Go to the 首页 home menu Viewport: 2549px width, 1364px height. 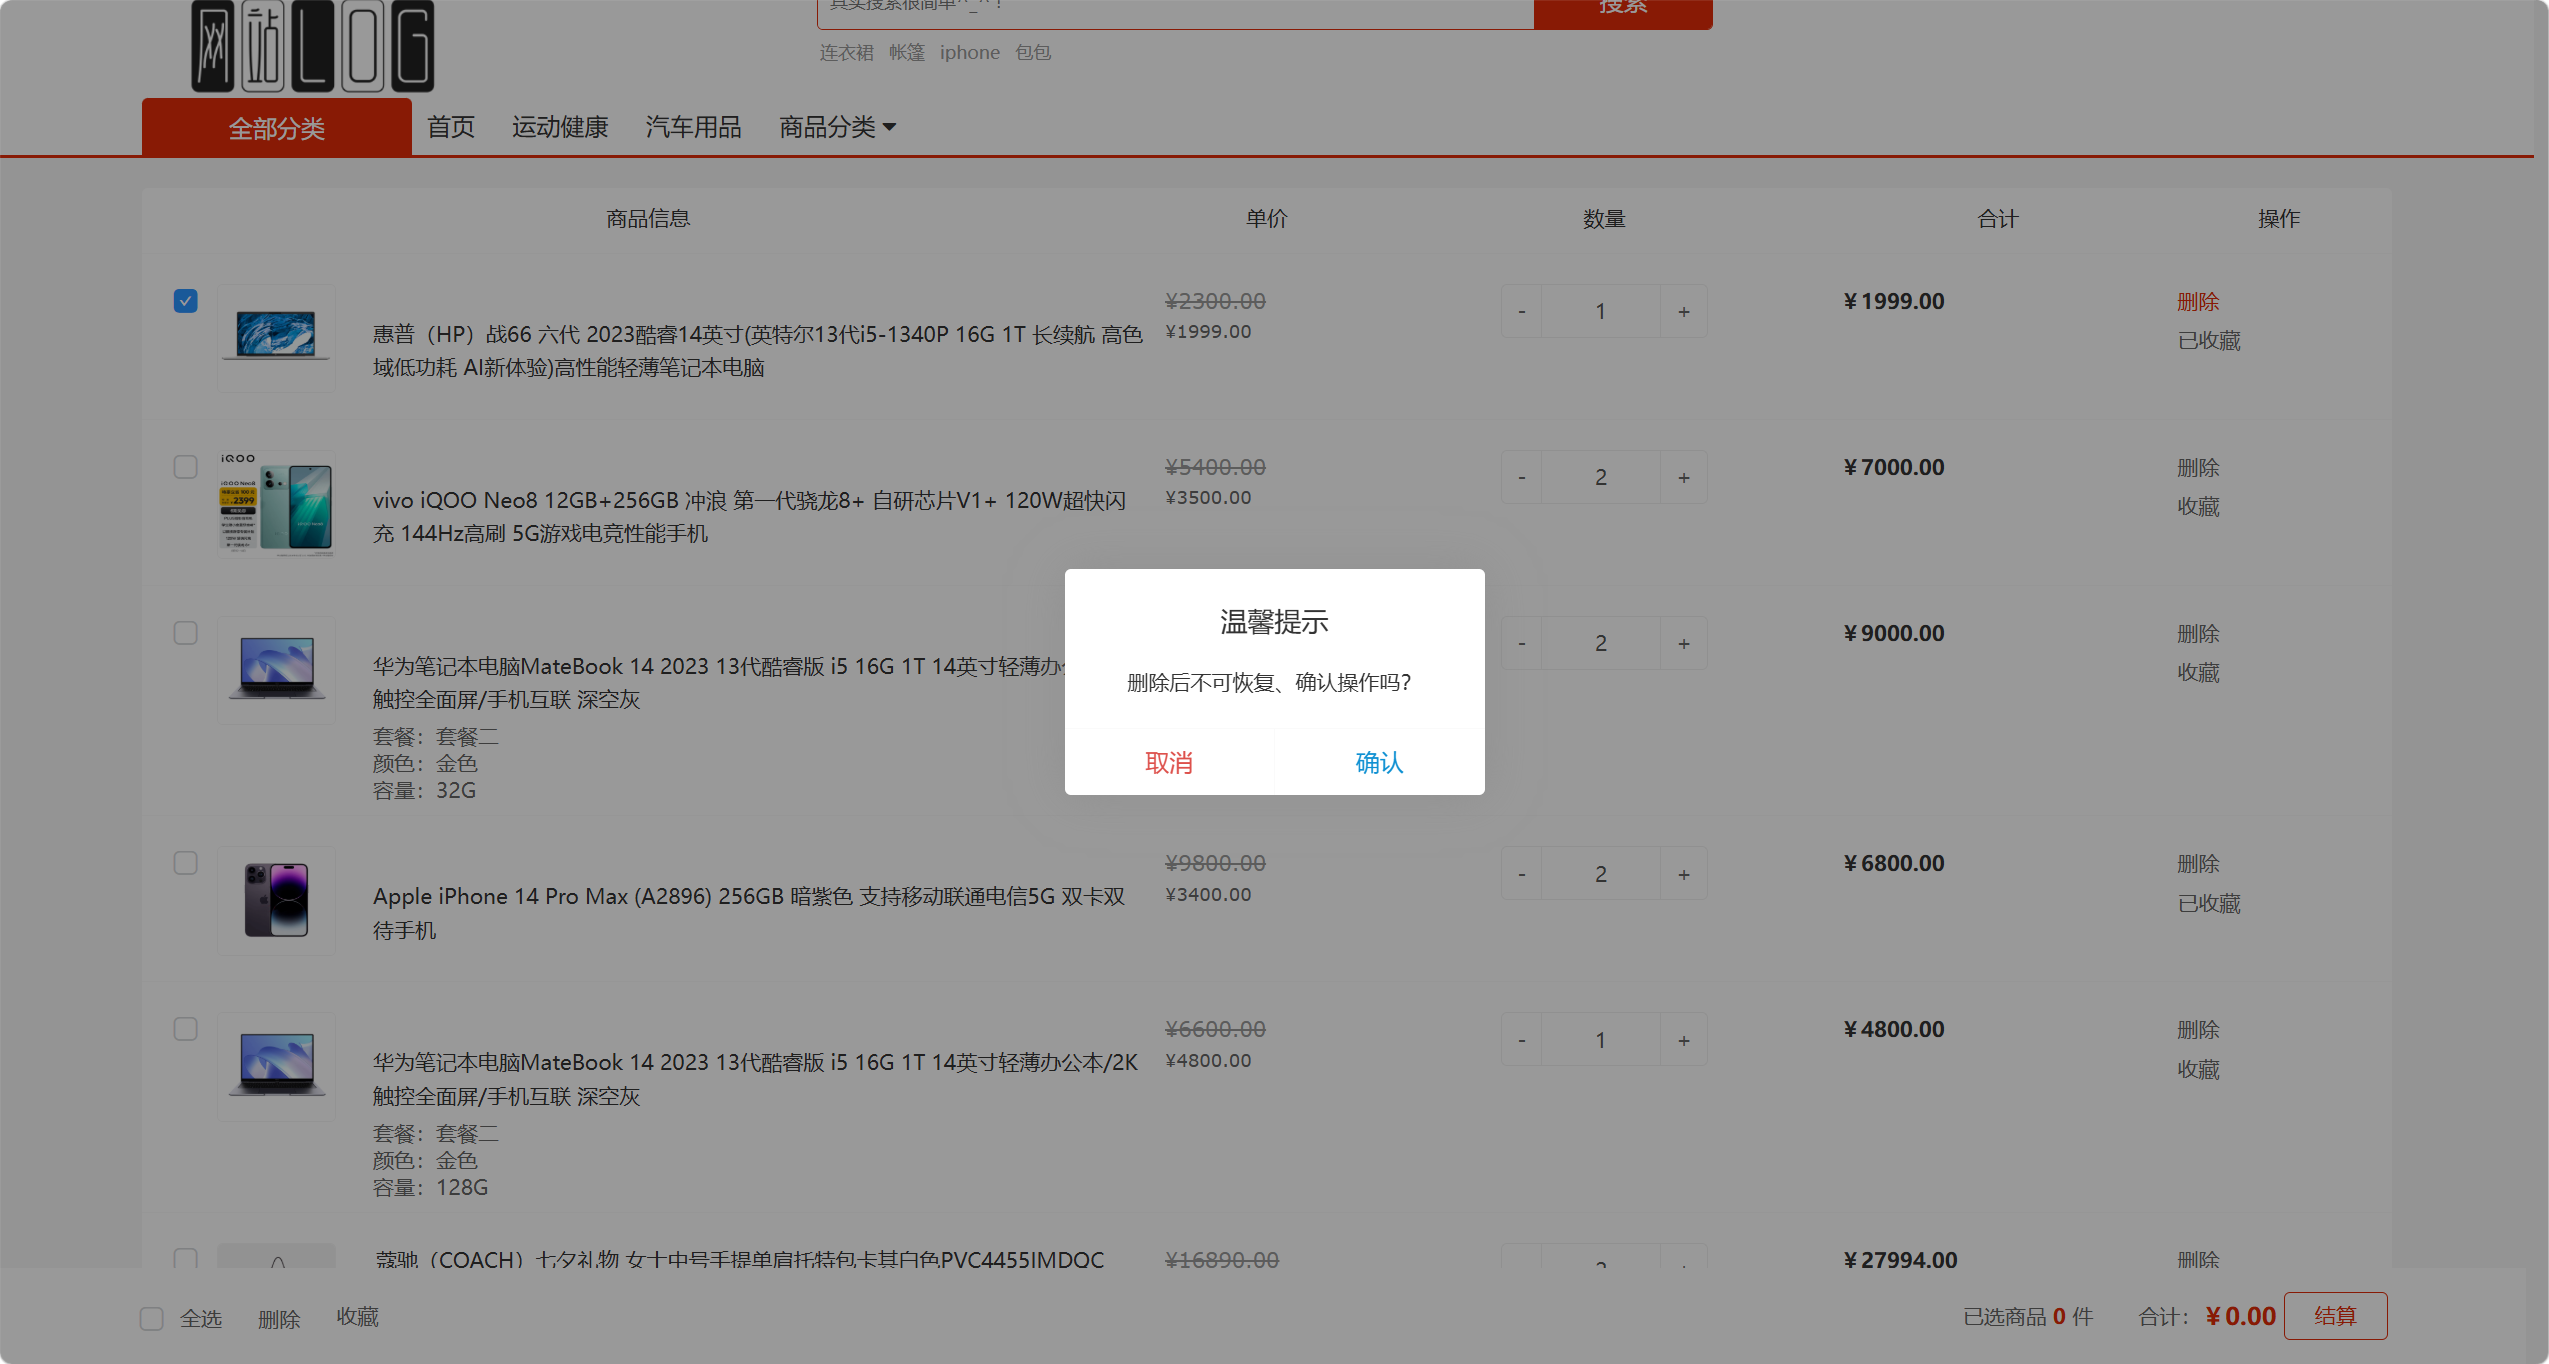click(x=451, y=127)
